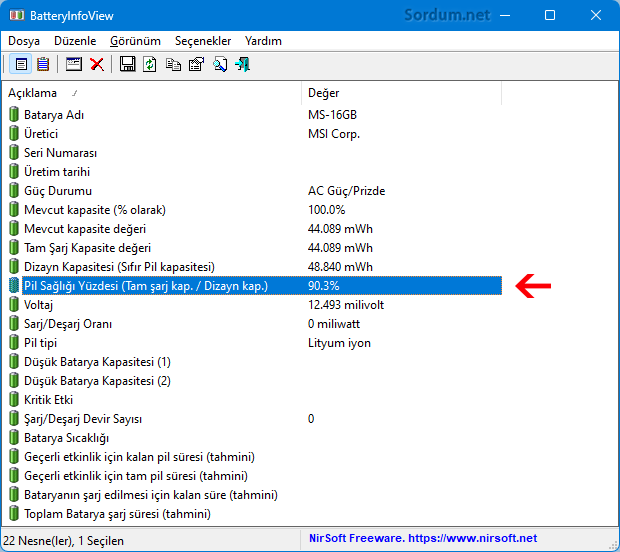The height and width of the screenshot is (552, 620).
Task: Select the Güç Durumu row label
Action: coord(58,191)
